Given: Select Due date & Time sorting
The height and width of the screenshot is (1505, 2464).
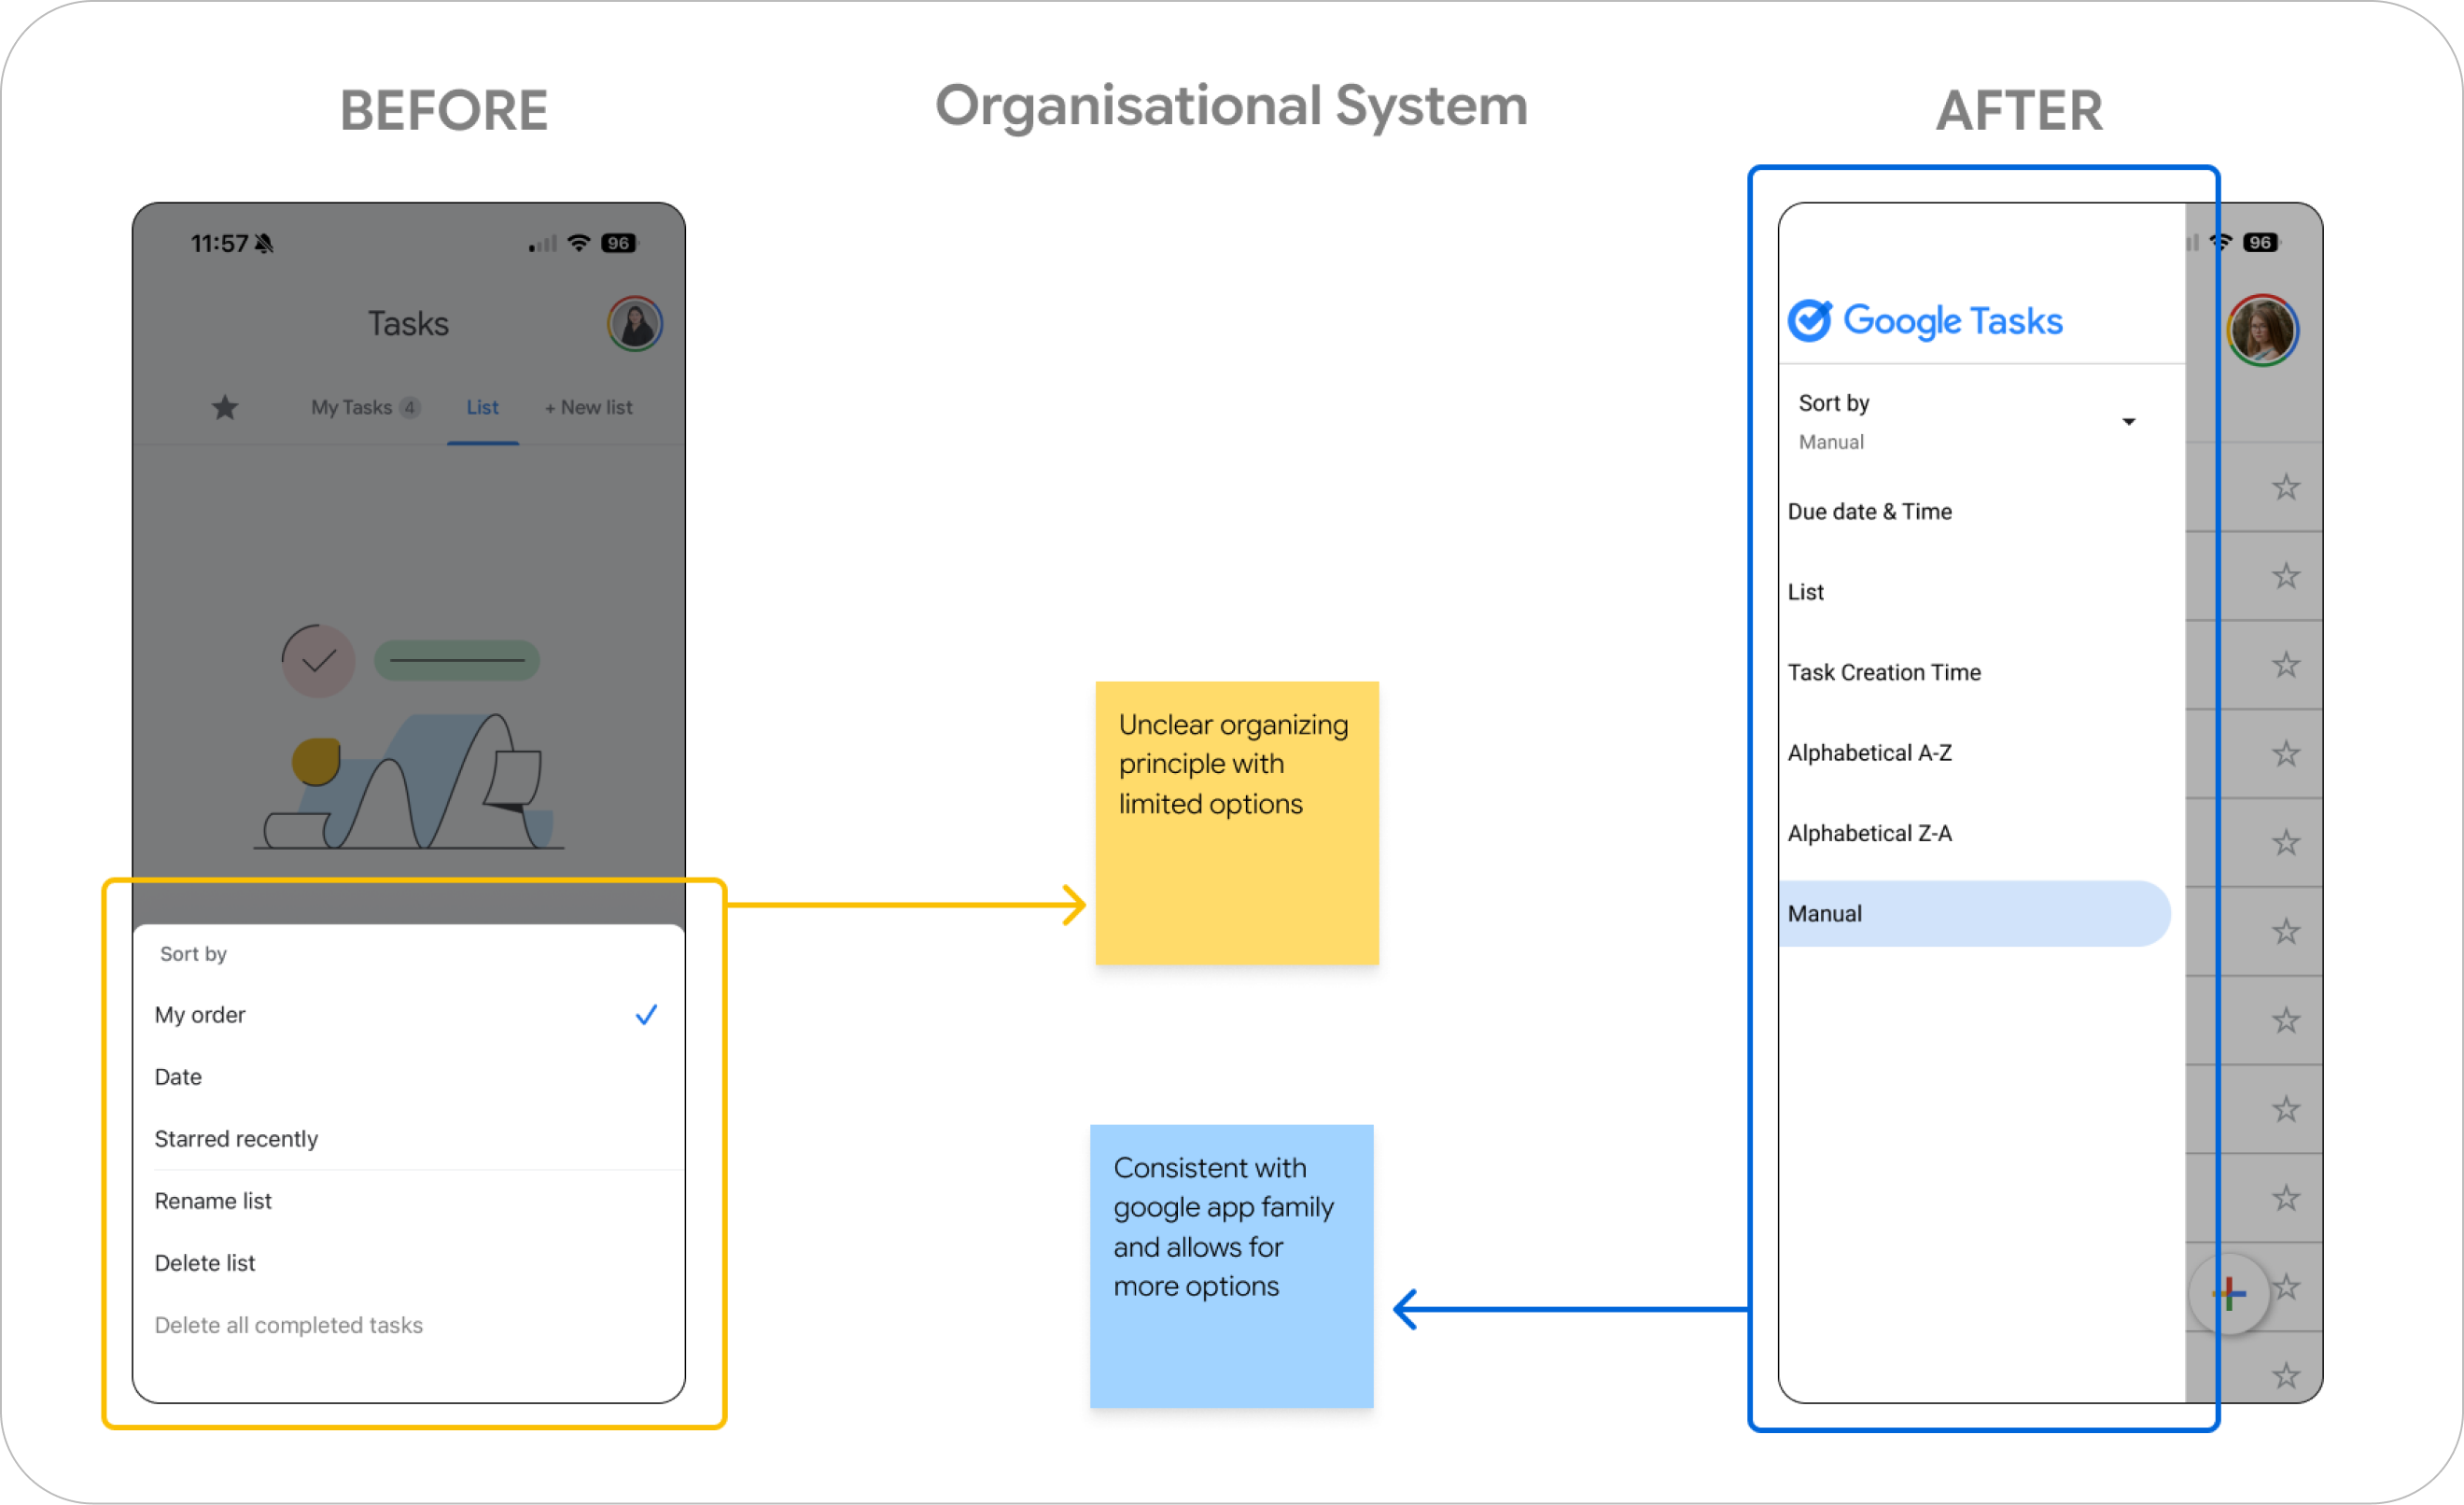Looking at the screenshot, I should pyautogui.click(x=1974, y=512).
